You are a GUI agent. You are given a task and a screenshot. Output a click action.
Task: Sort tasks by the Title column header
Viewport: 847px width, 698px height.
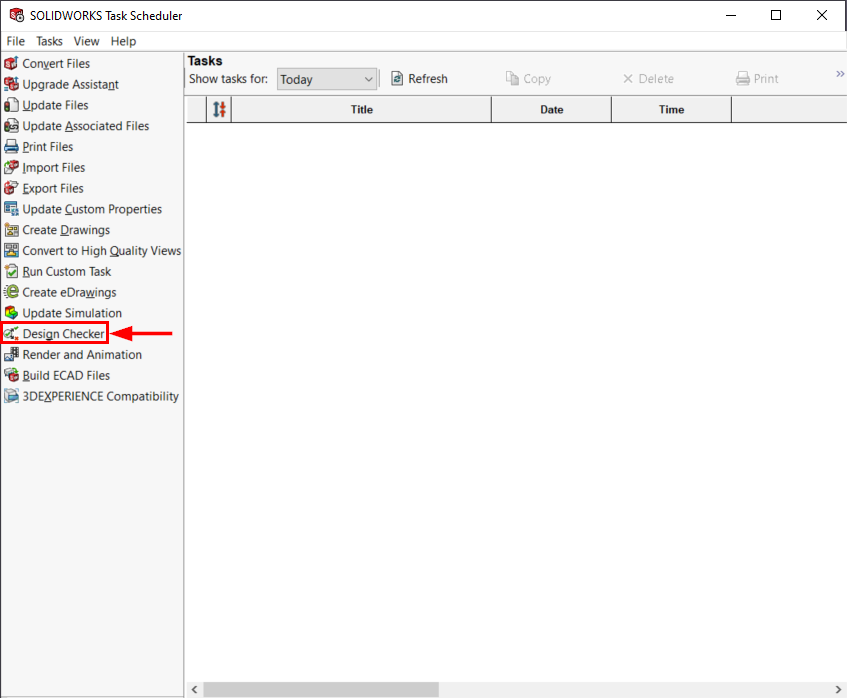point(361,110)
